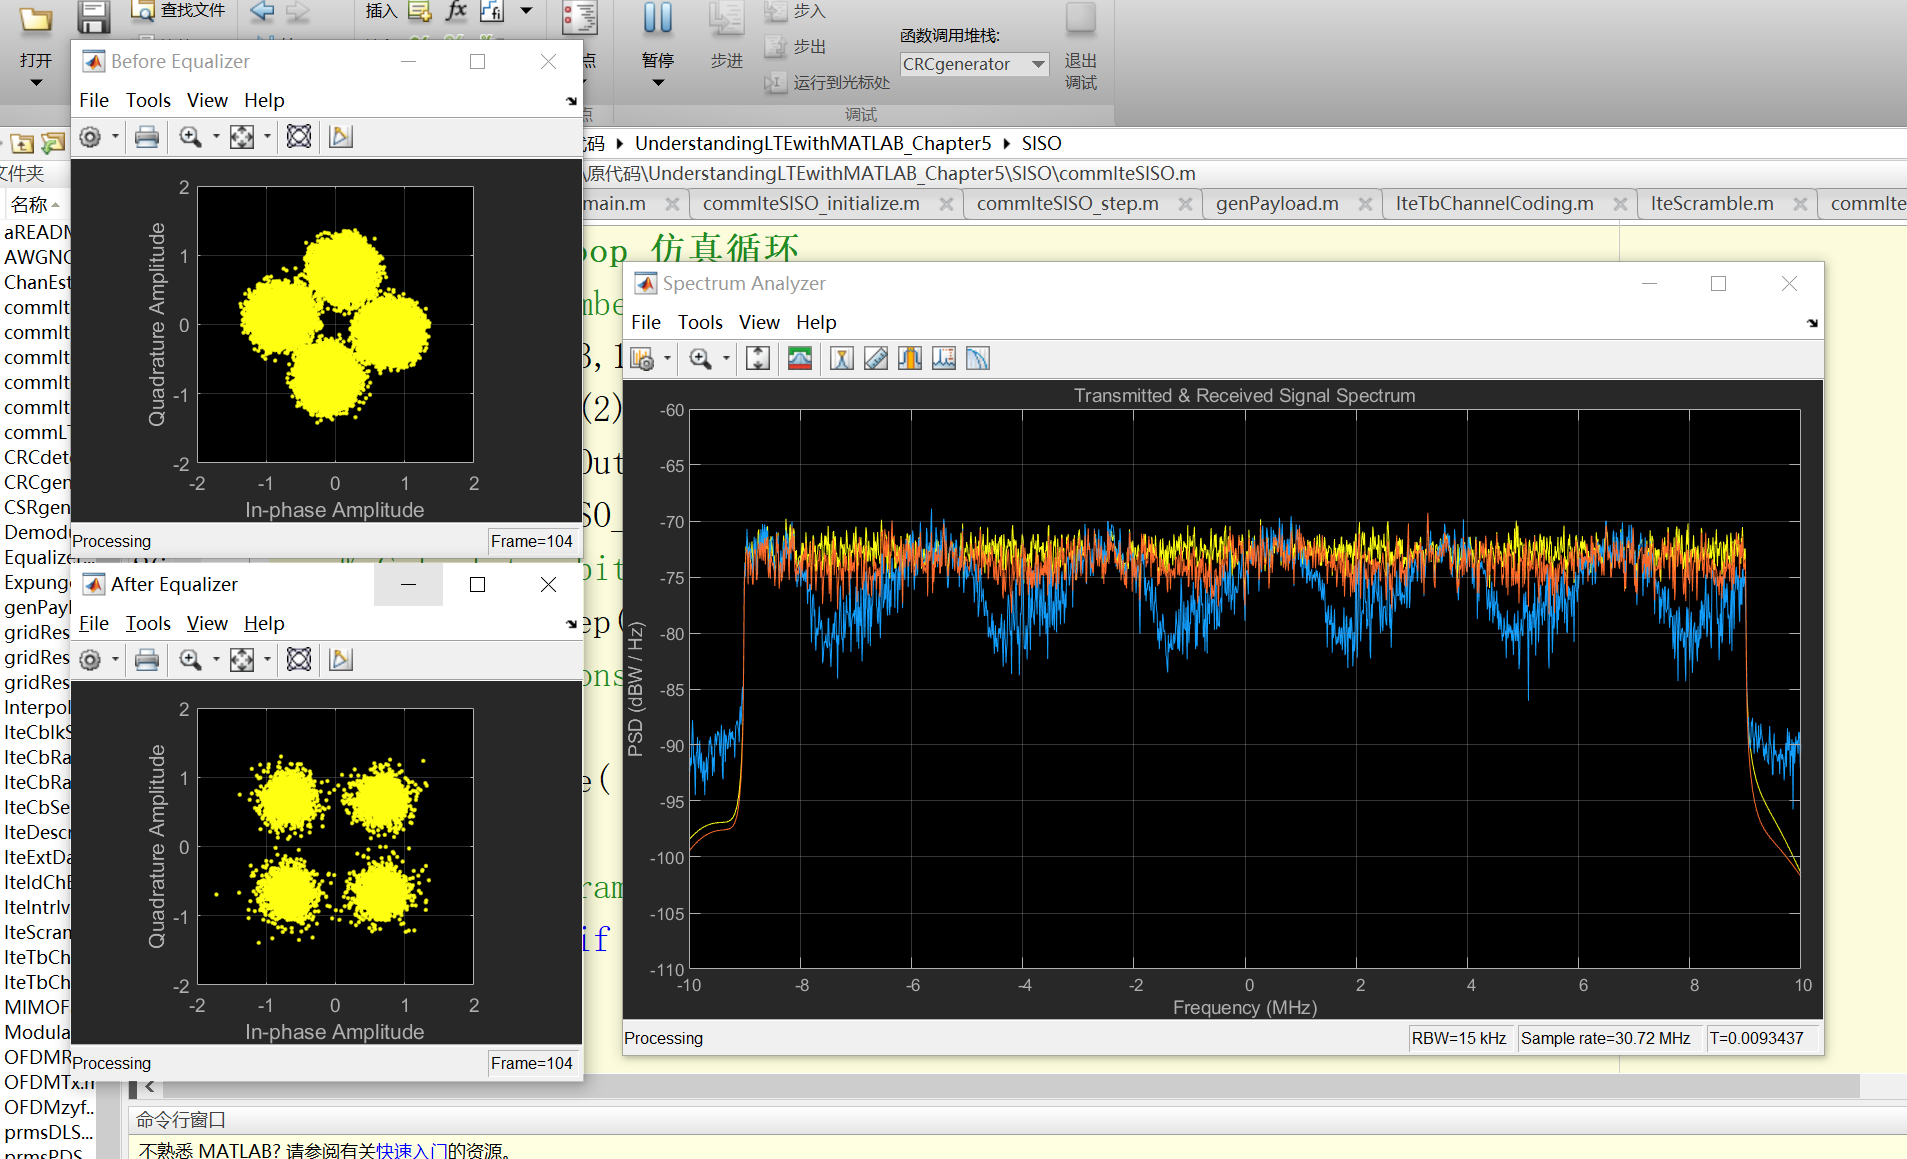Select OFDMzyf file in folder list
This screenshot has height=1159, width=1907.
tap(48, 1107)
